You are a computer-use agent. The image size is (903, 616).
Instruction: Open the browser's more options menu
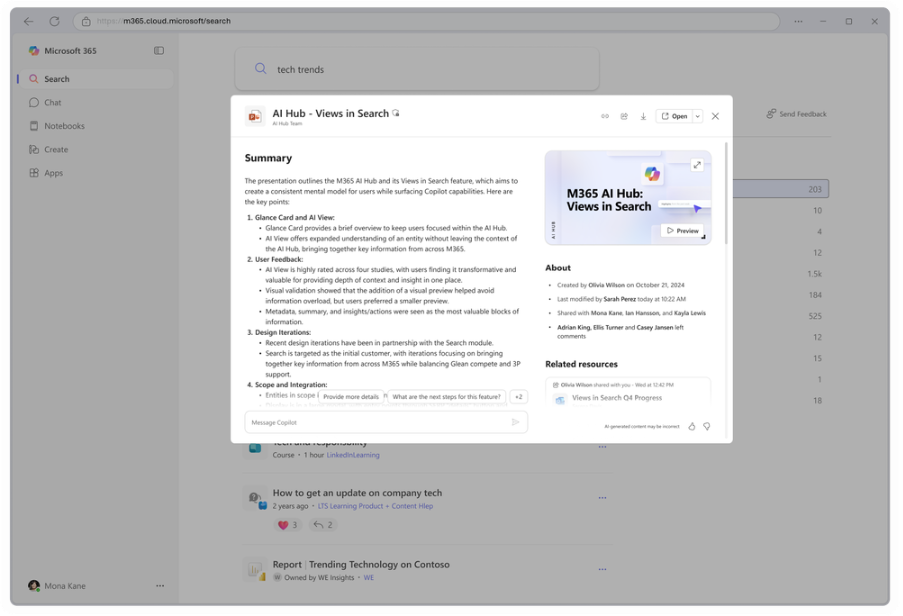(797, 20)
